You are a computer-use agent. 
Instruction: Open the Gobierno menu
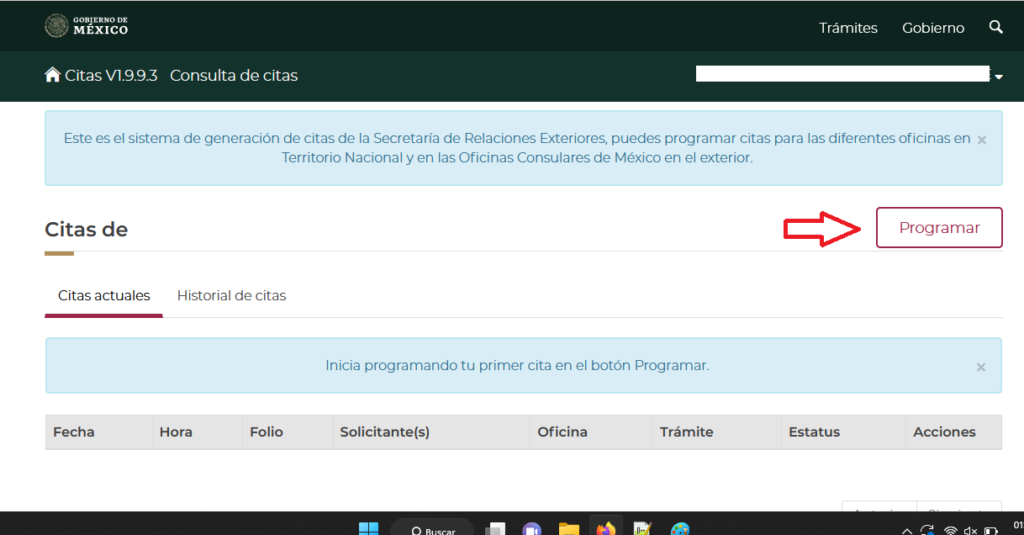click(x=933, y=28)
